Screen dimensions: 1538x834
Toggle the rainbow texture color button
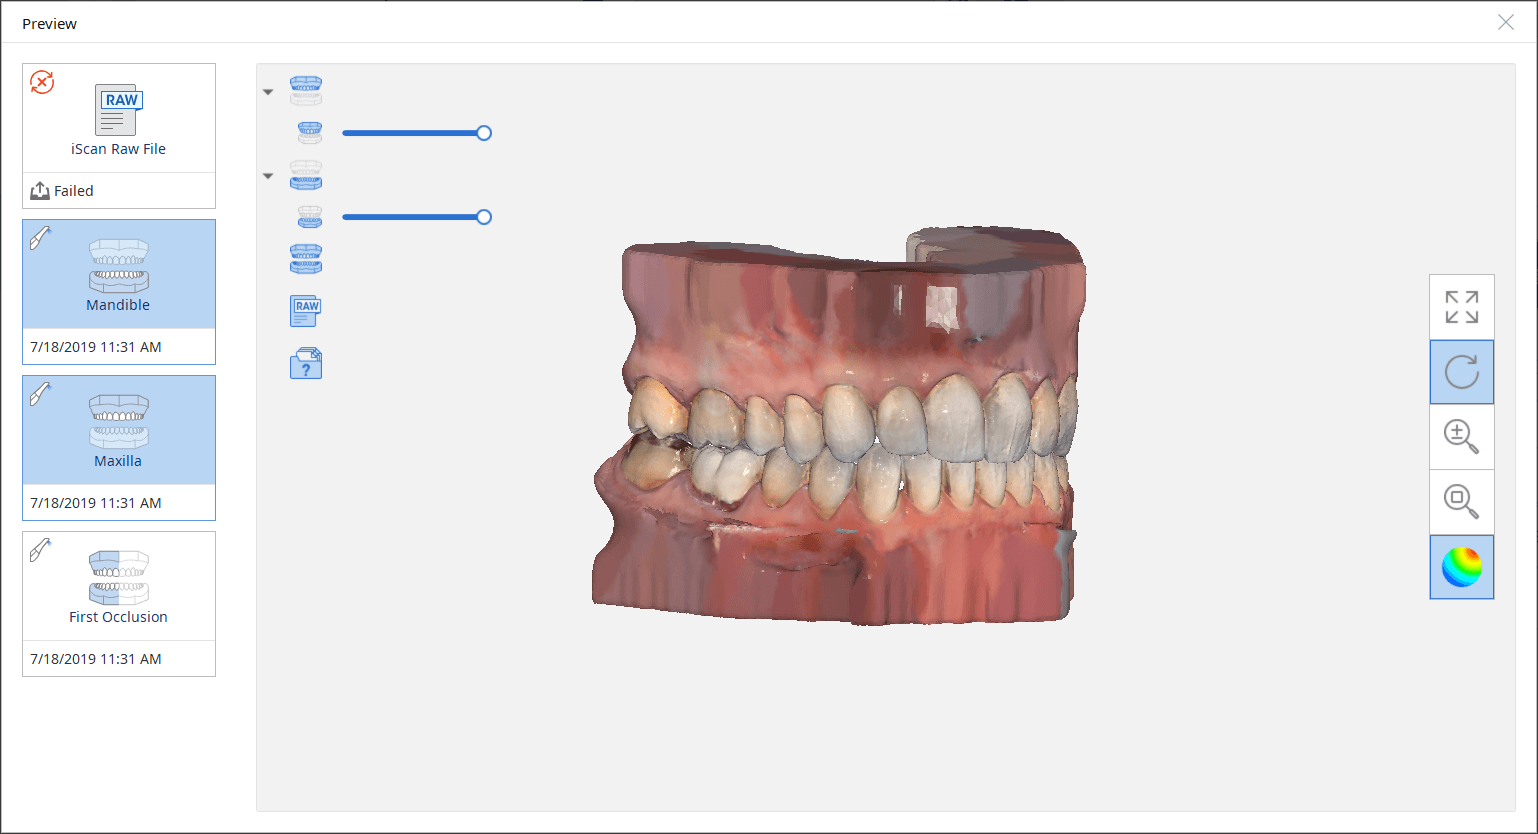tap(1461, 567)
